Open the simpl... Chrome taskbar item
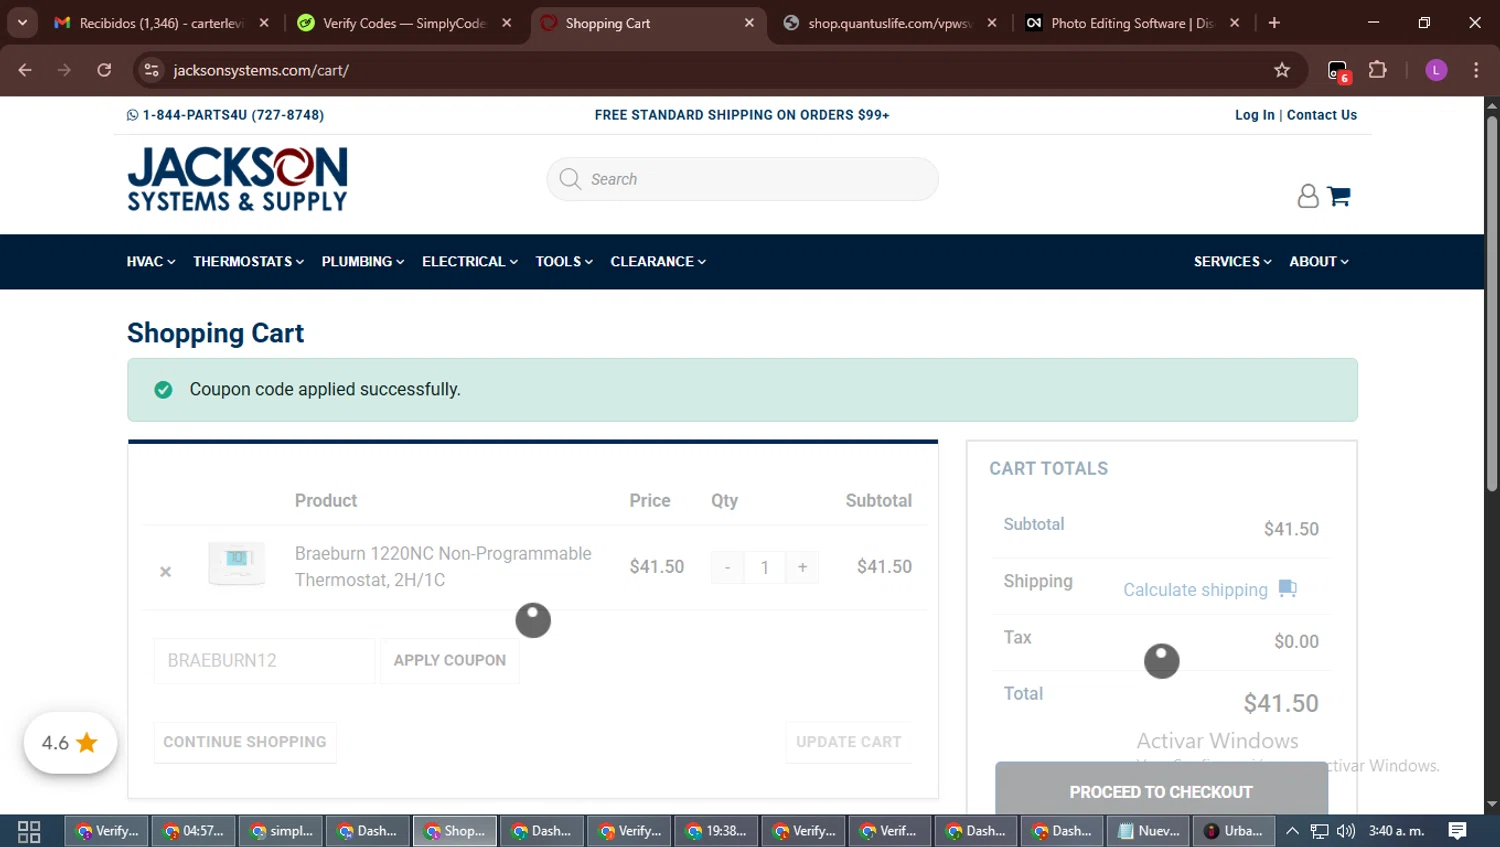 281,831
